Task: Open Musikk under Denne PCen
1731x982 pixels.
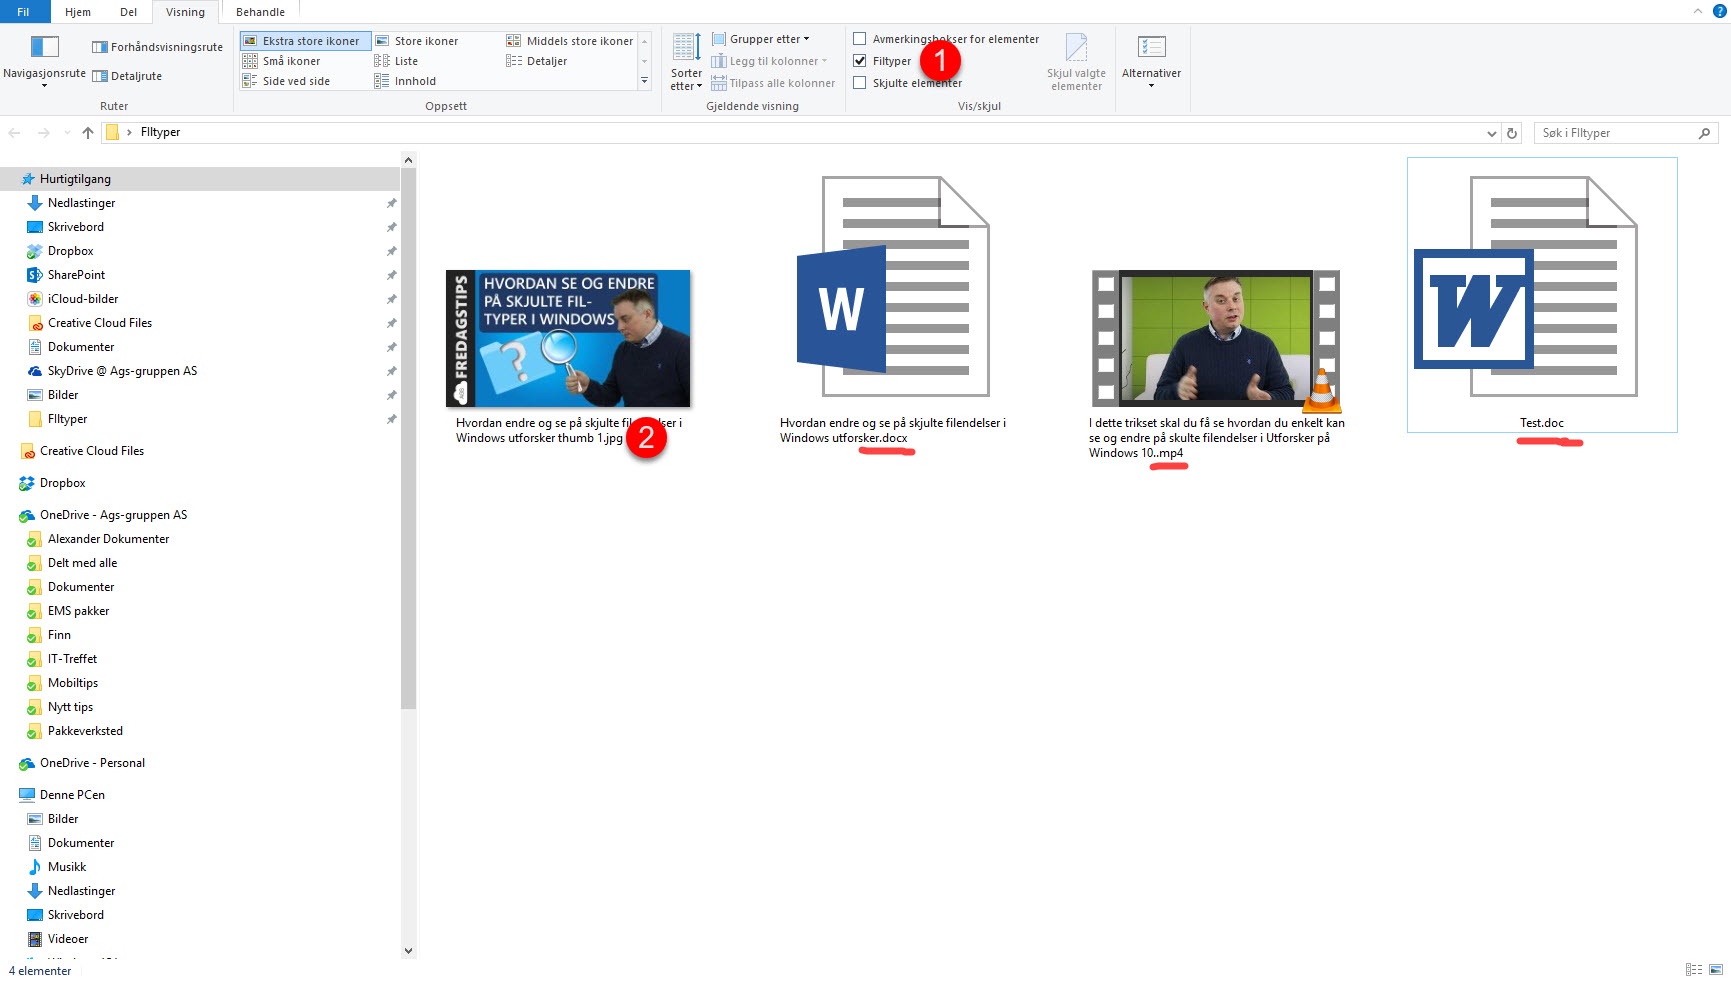Action: [67, 867]
